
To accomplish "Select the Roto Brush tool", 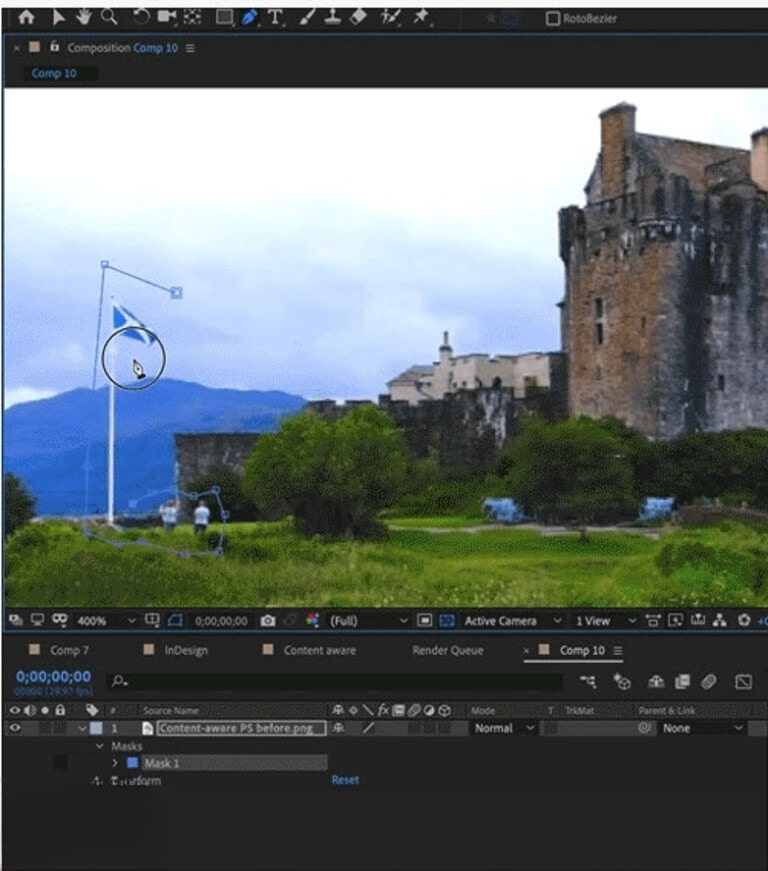I will [390, 17].
